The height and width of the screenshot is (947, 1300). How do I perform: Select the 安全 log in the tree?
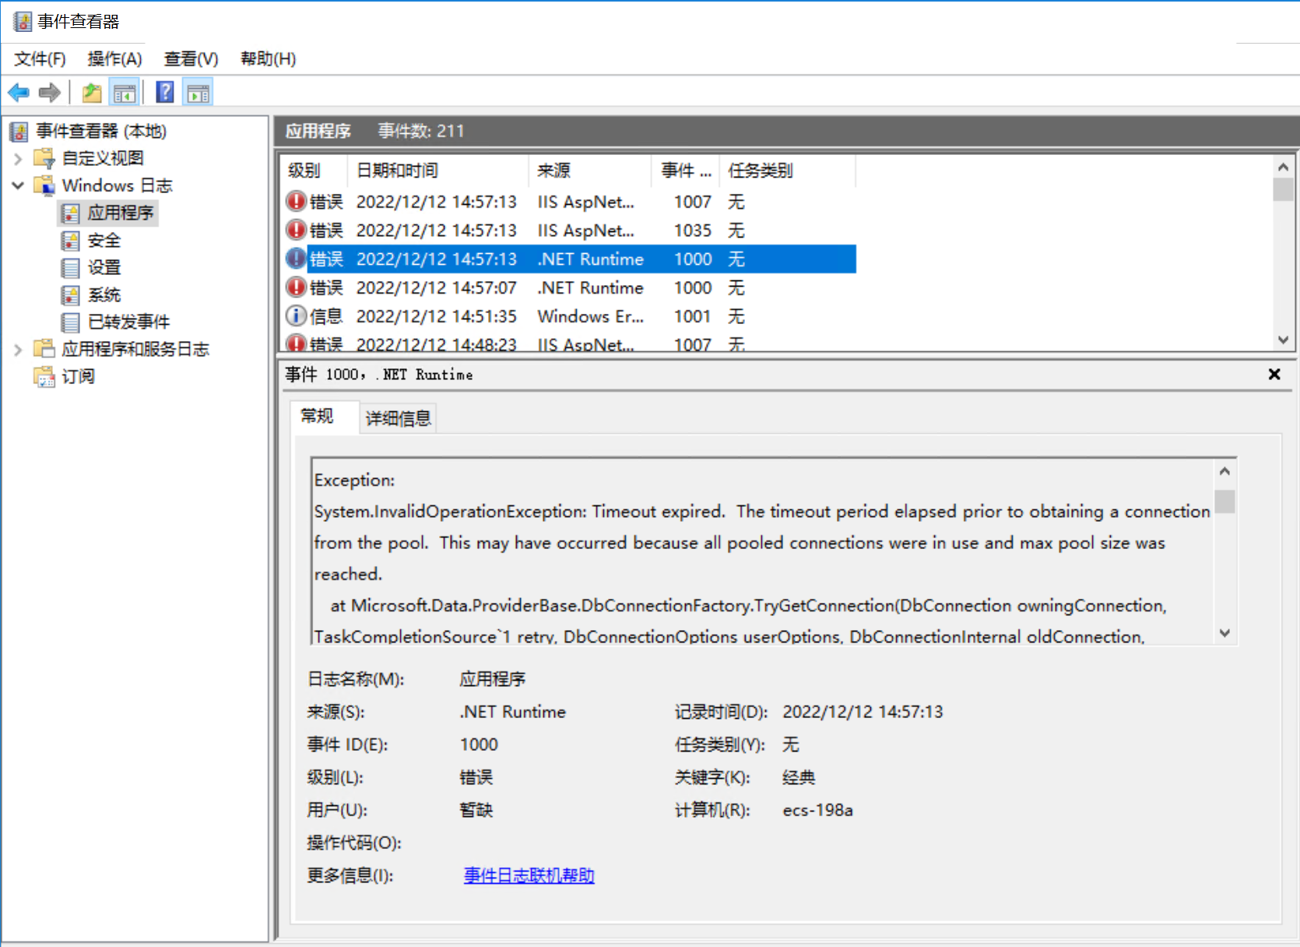coord(104,240)
